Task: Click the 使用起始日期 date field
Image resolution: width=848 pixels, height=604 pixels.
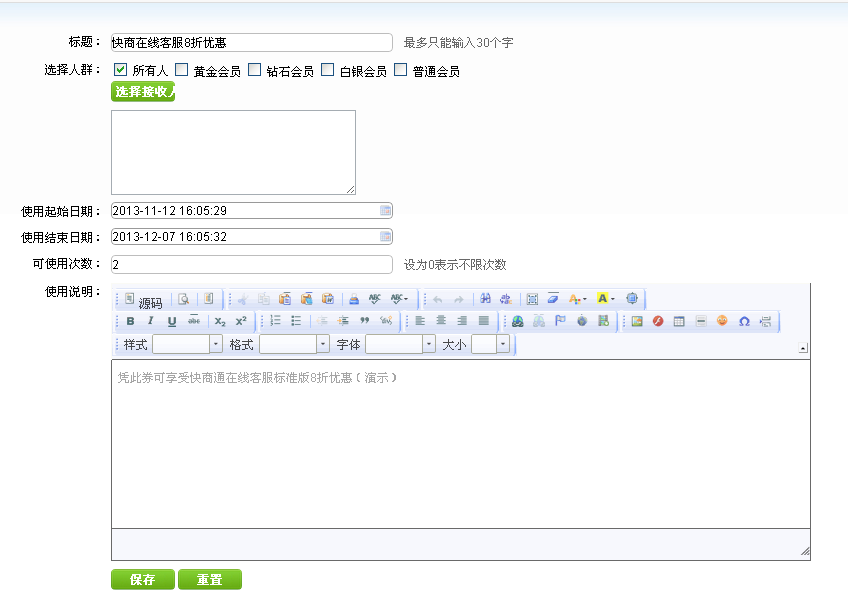Action: (250, 211)
